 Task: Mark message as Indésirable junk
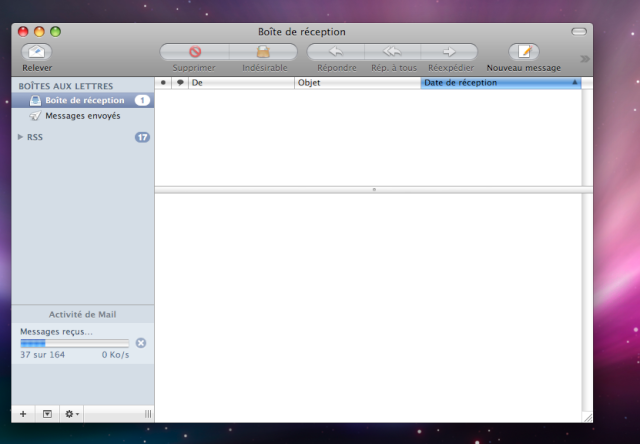click(263, 52)
